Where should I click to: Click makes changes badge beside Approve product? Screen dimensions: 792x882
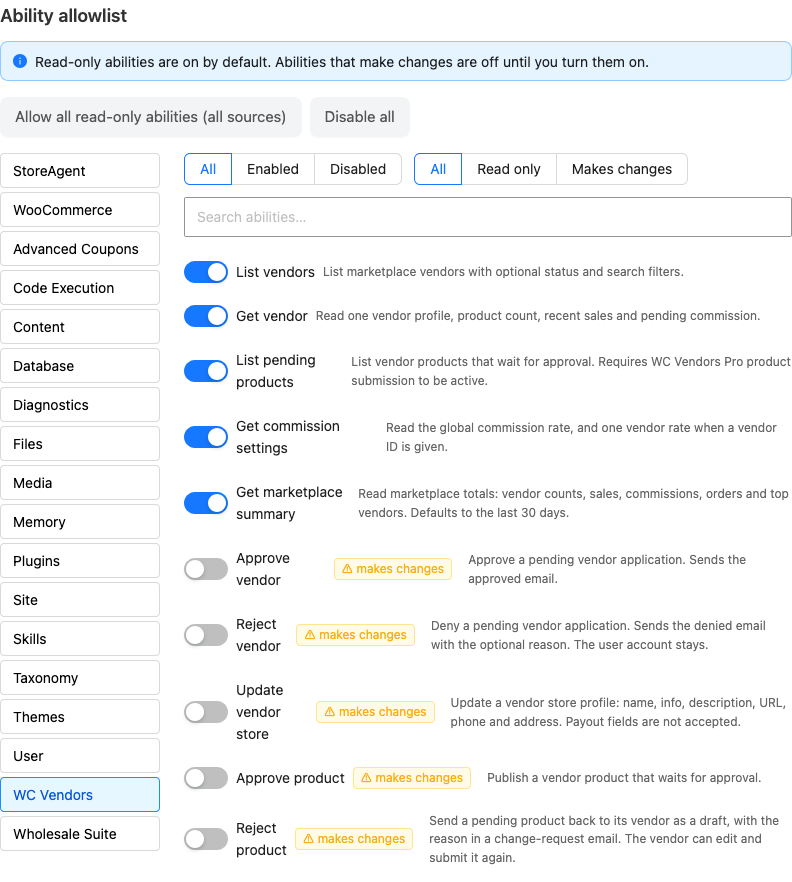(412, 778)
